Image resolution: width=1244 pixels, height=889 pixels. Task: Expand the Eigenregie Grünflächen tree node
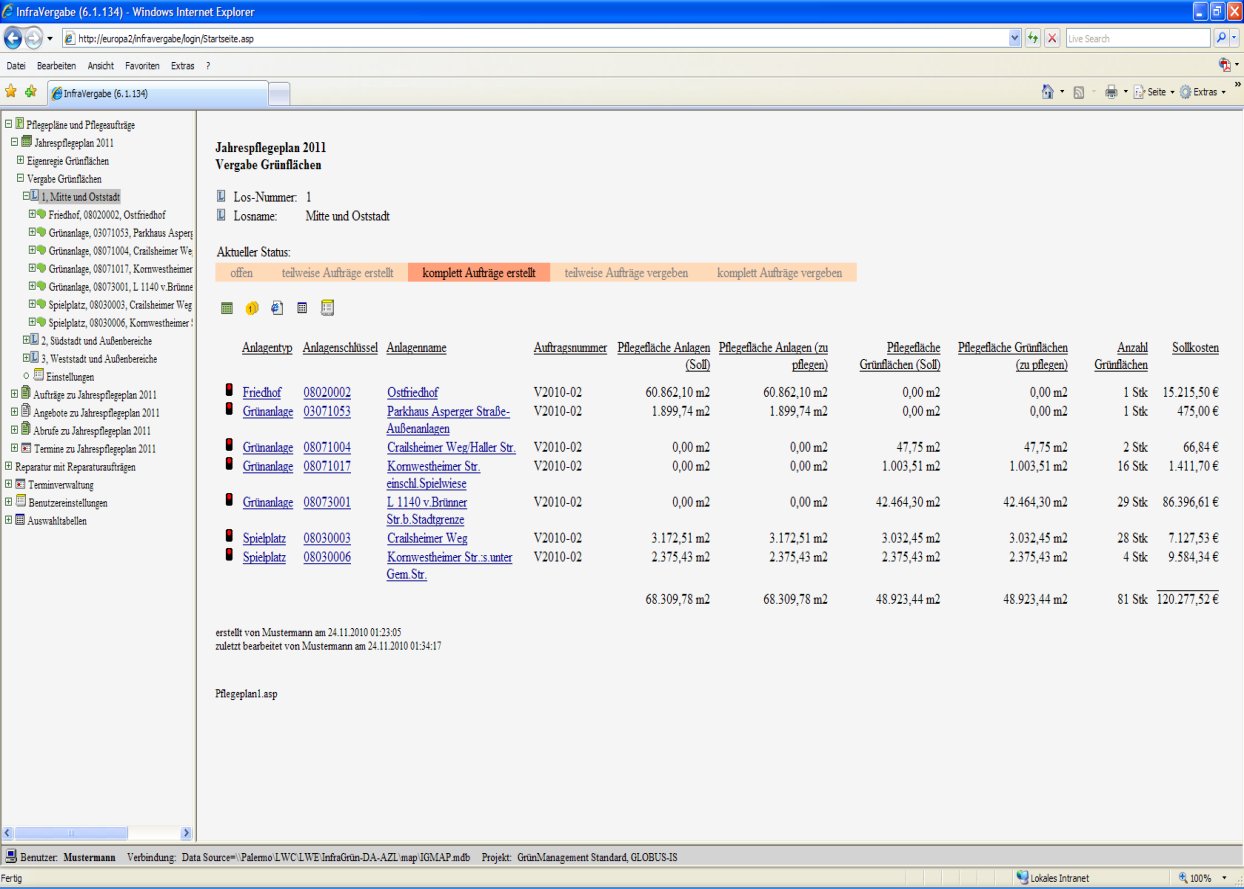click(x=19, y=161)
